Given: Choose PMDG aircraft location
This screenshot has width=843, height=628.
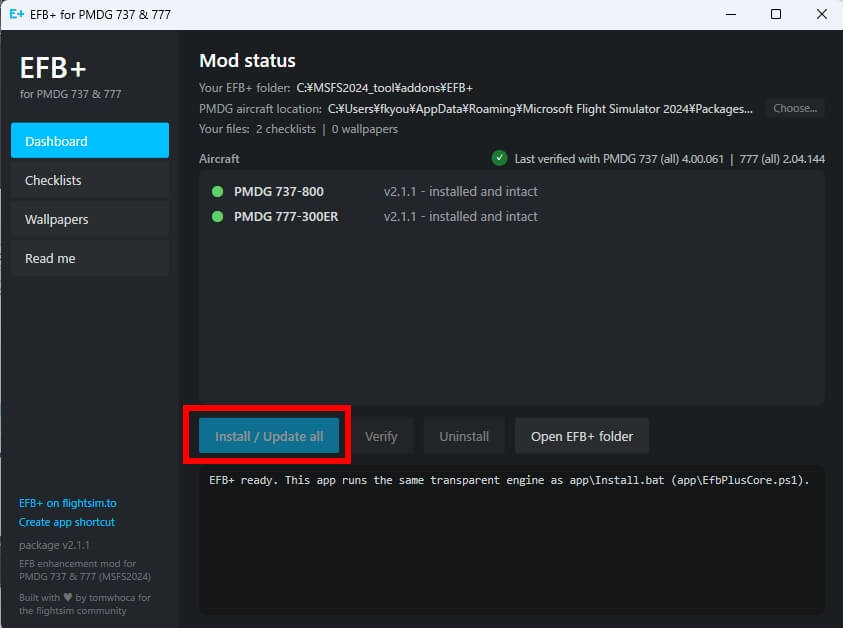Looking at the screenshot, I should [x=795, y=108].
